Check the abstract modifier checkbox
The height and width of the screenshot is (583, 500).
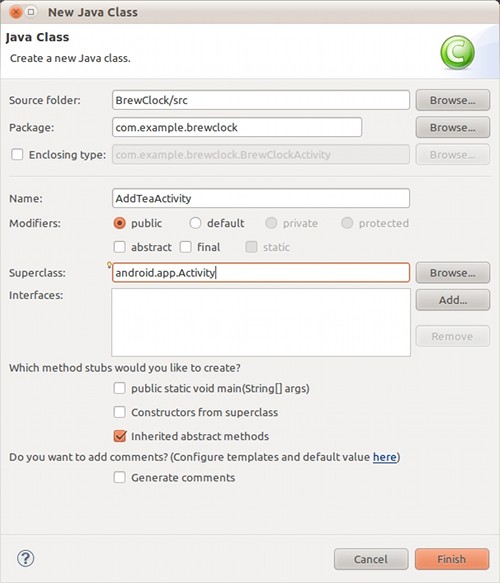click(119, 247)
